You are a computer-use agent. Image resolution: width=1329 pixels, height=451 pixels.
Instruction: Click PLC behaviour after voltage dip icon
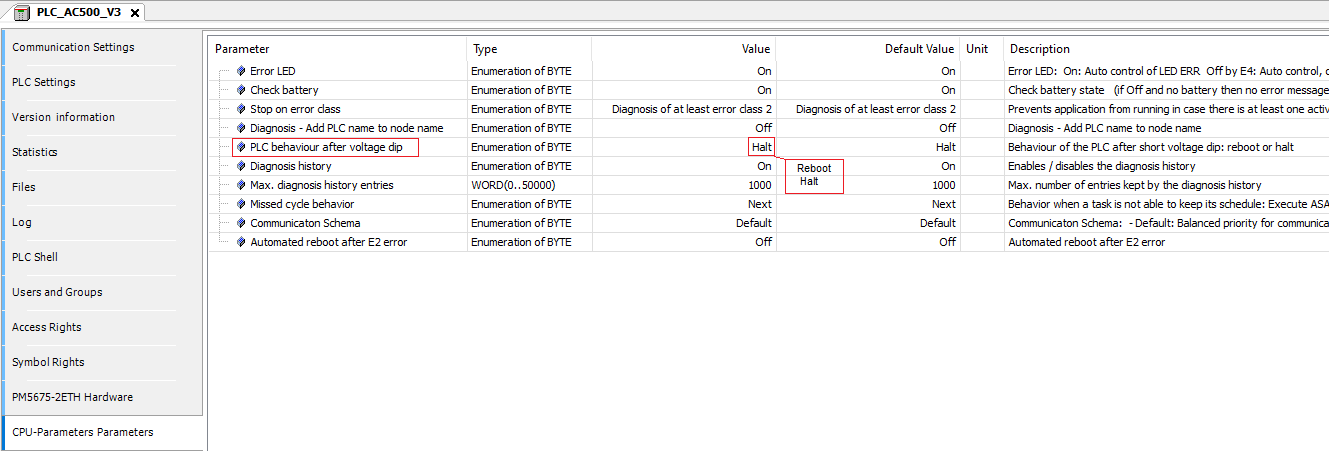[x=240, y=147]
